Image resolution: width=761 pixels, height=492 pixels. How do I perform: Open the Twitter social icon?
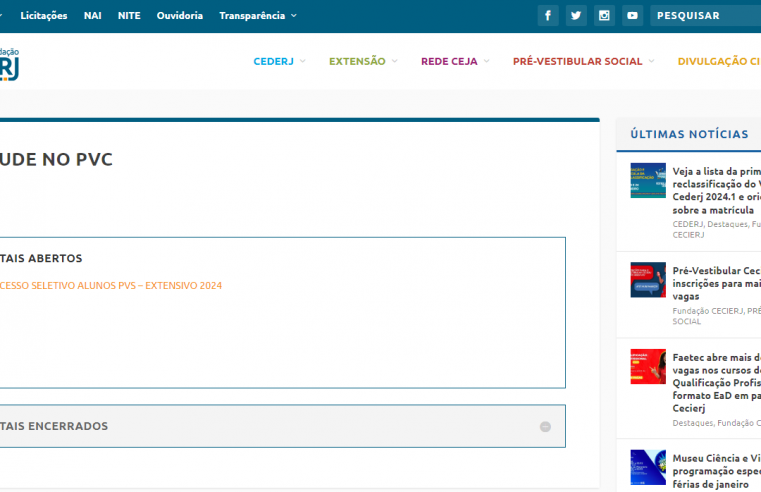[576, 16]
